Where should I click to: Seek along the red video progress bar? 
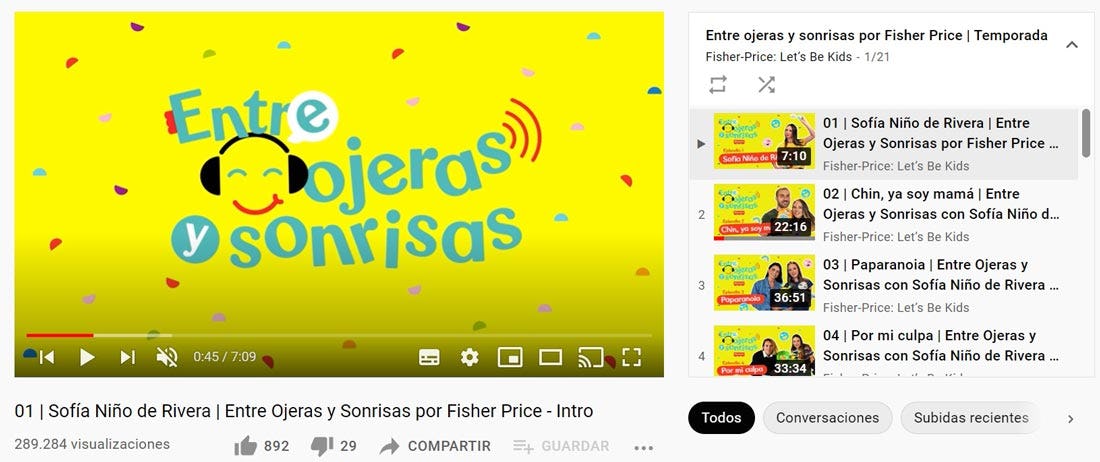(x=339, y=335)
